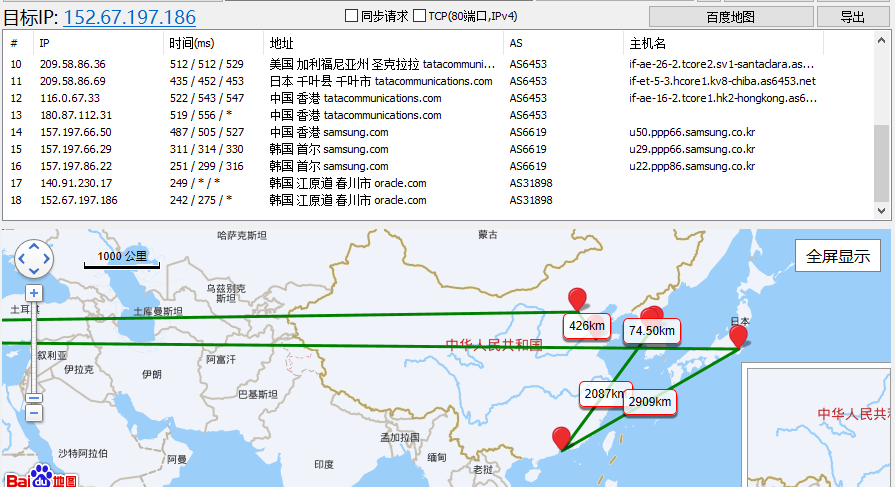
Task: Click the Baidu map logo
Action: tap(42, 477)
